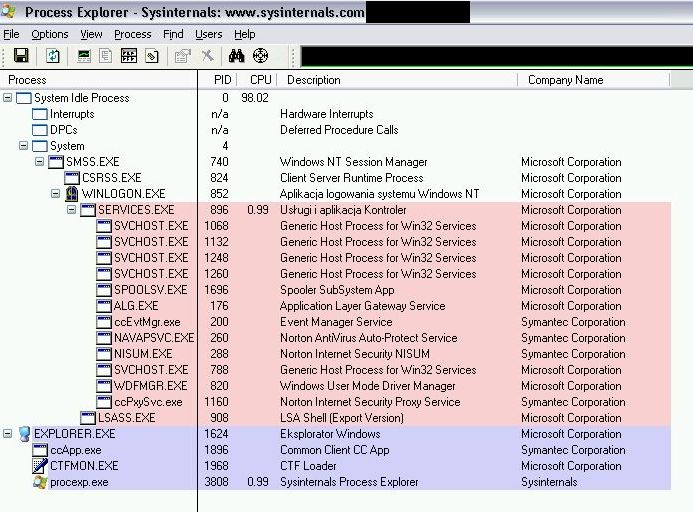Click the 'Spooler SubSystem App' description
The height and width of the screenshot is (512, 693).
[337, 290]
